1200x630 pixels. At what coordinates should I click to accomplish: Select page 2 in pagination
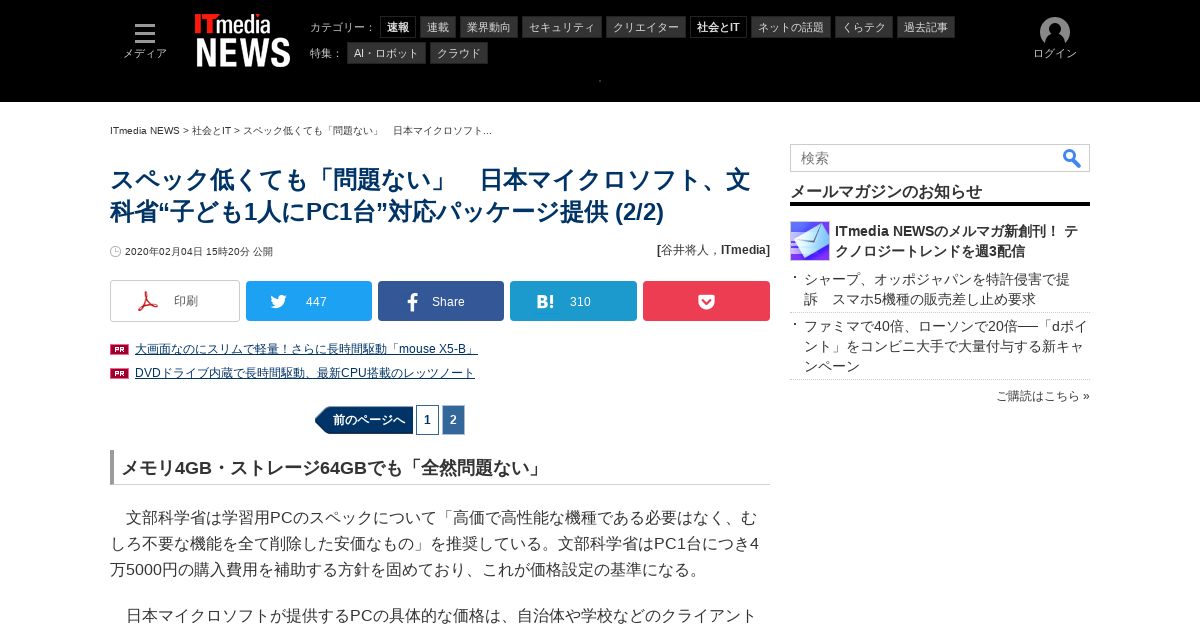pos(453,420)
